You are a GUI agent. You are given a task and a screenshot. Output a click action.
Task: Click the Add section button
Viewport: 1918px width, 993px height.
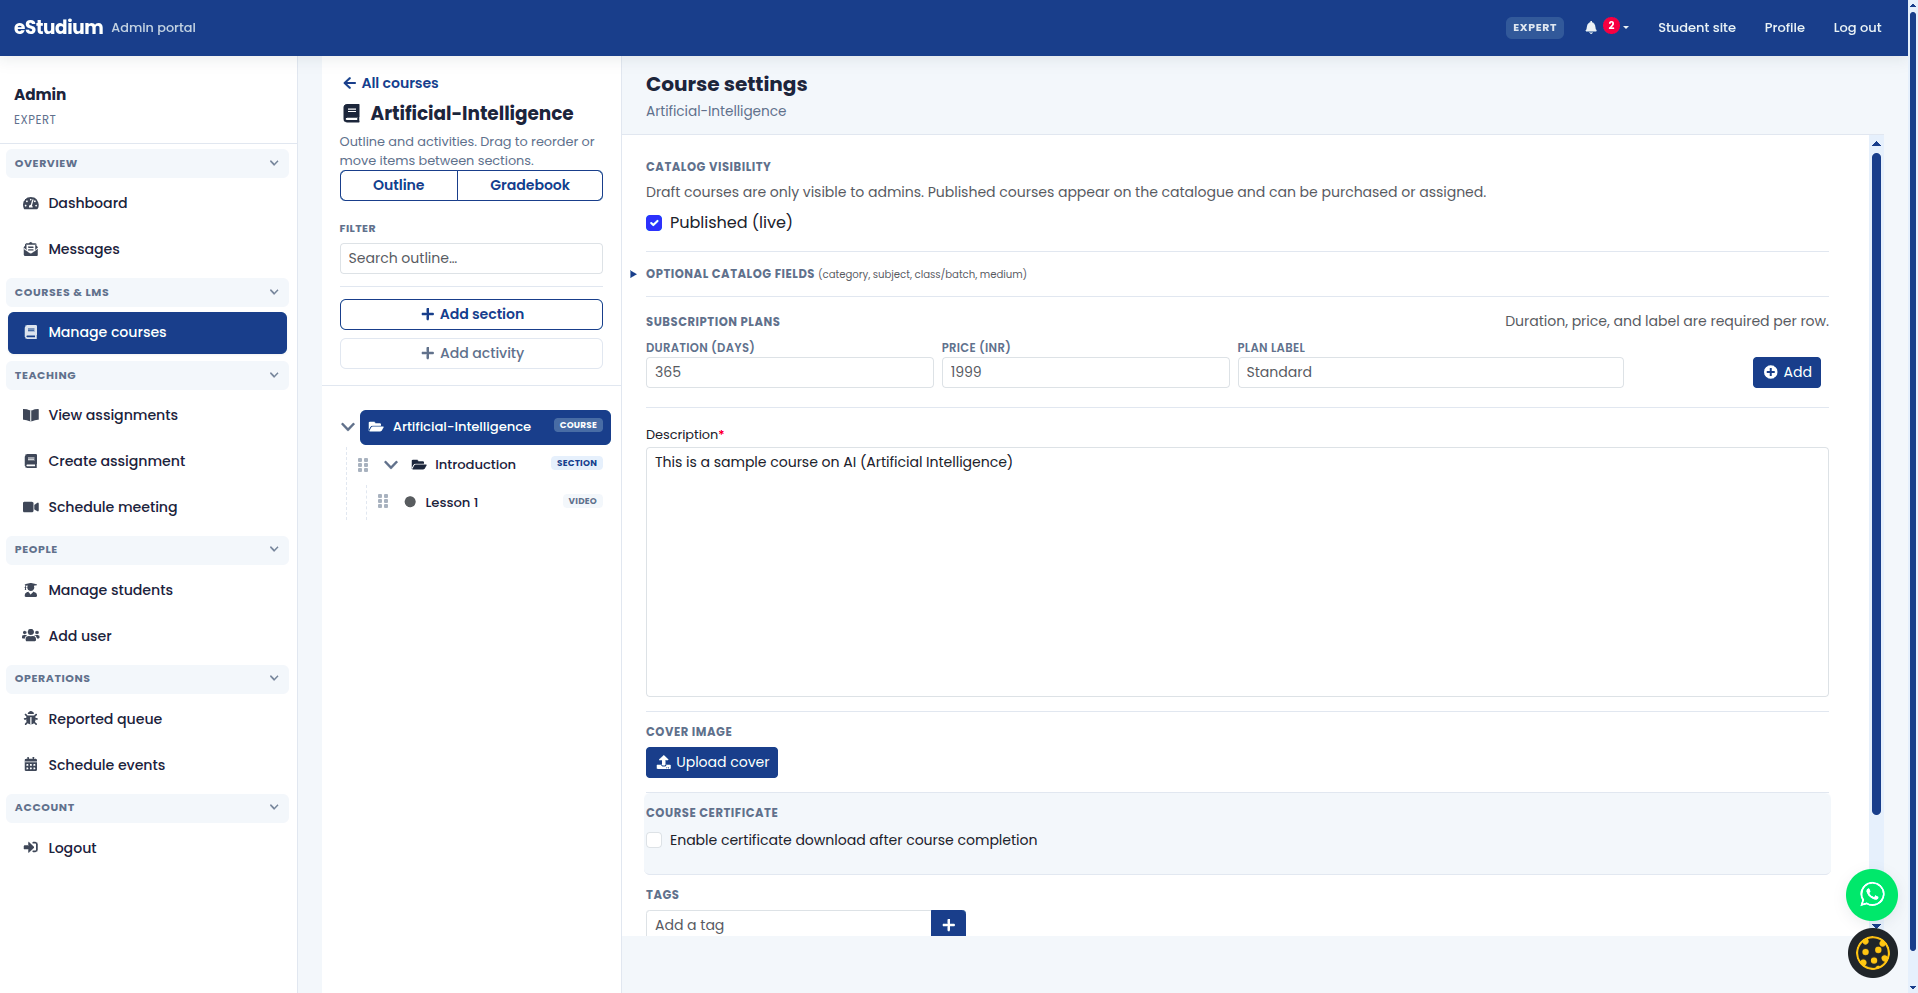click(471, 314)
